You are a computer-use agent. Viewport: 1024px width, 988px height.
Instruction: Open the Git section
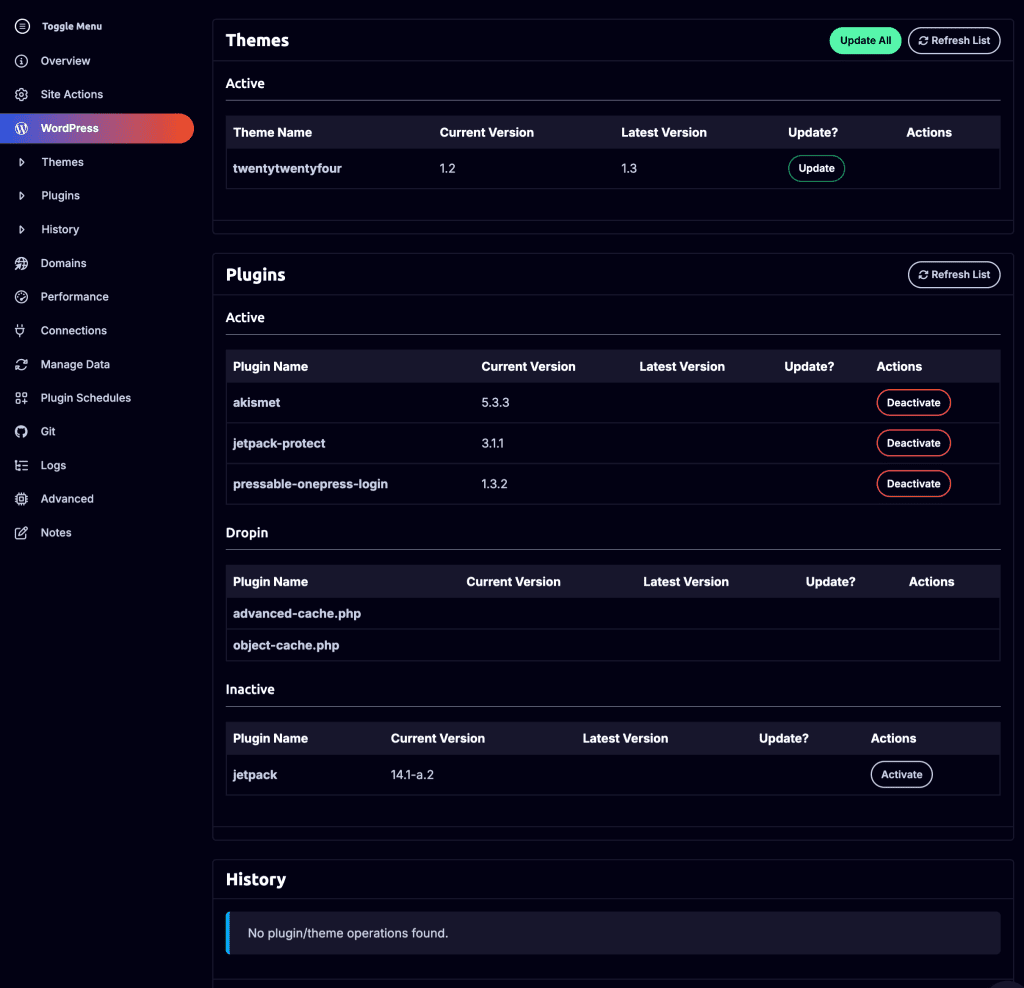tap(48, 432)
